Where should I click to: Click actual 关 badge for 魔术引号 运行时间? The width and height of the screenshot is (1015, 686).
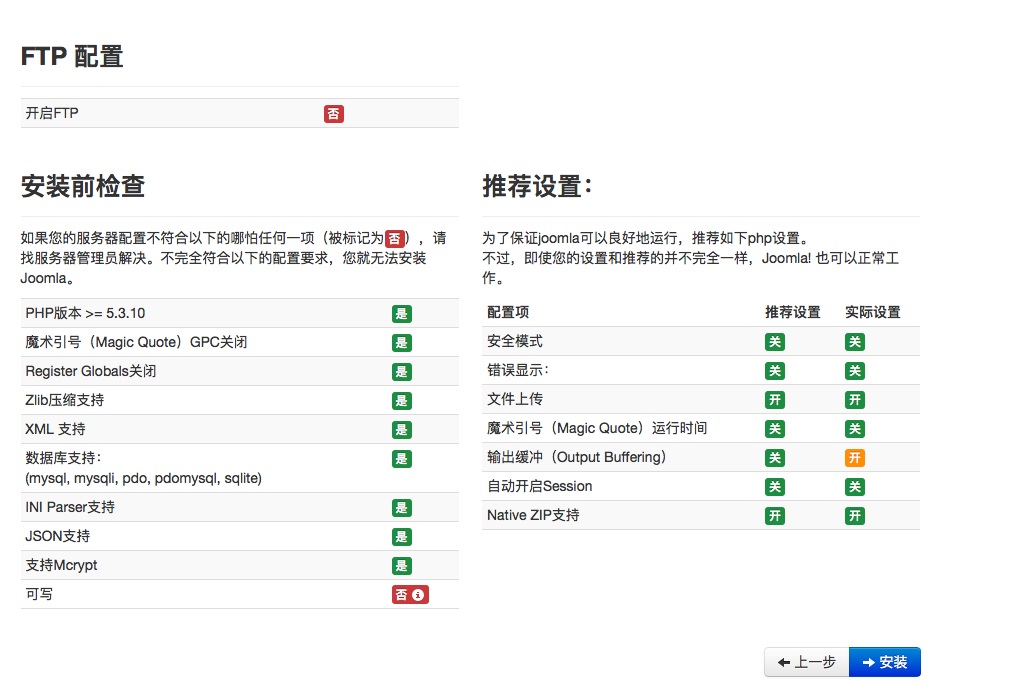[x=854, y=429]
